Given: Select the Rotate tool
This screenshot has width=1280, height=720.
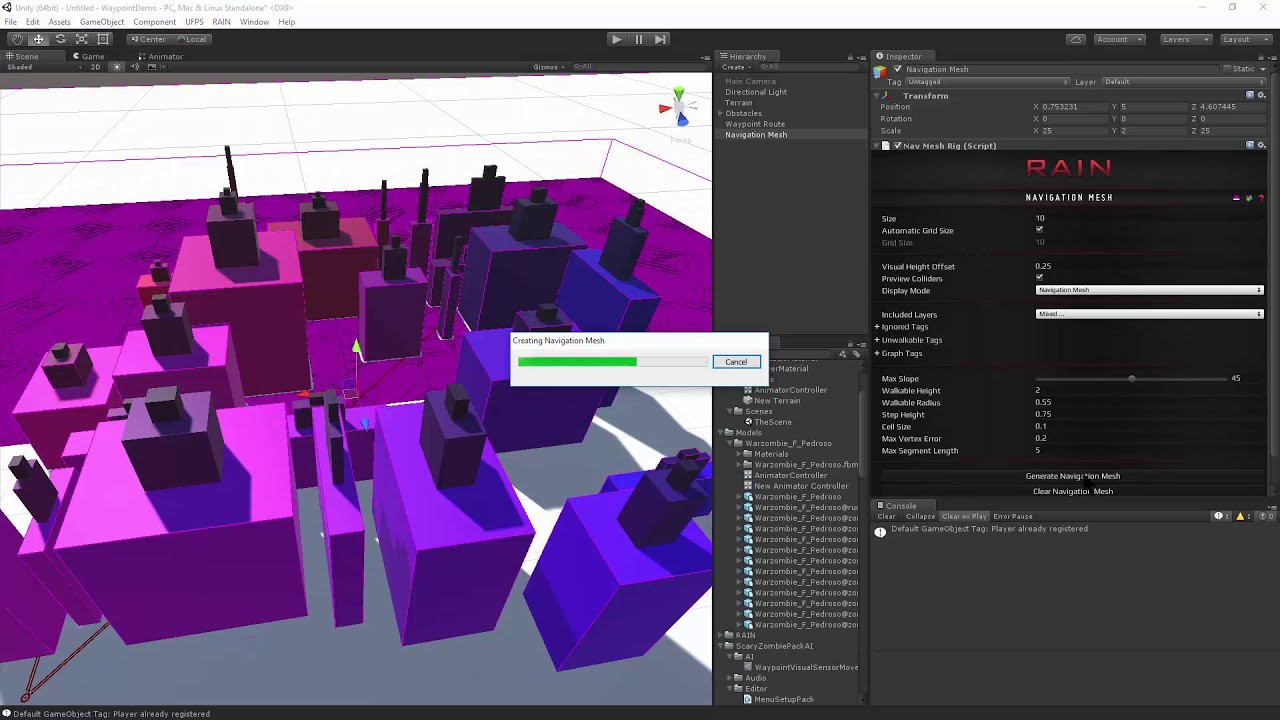Looking at the screenshot, I should coord(60,39).
